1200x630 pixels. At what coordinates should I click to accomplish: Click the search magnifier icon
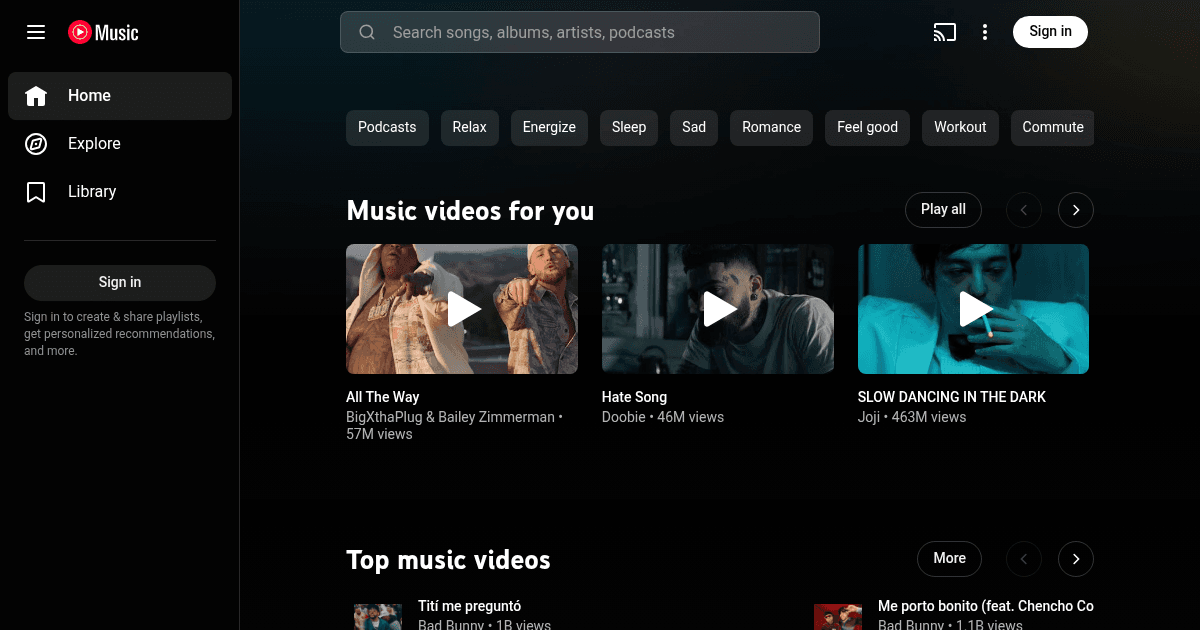point(366,32)
